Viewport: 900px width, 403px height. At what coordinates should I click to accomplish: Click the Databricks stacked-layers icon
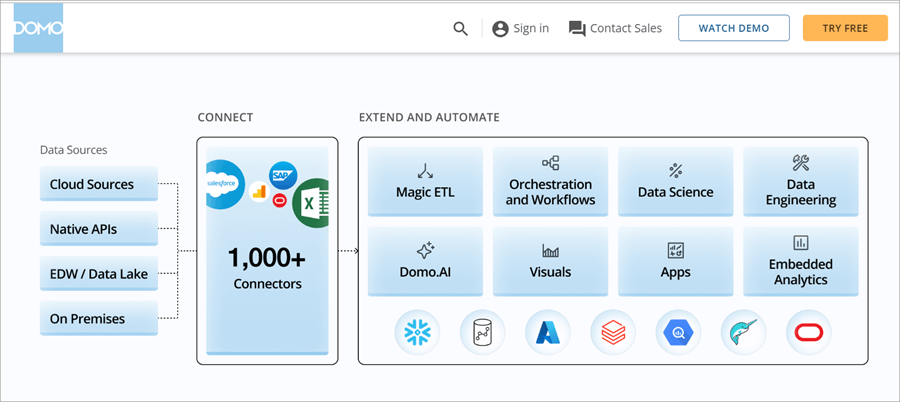(612, 333)
